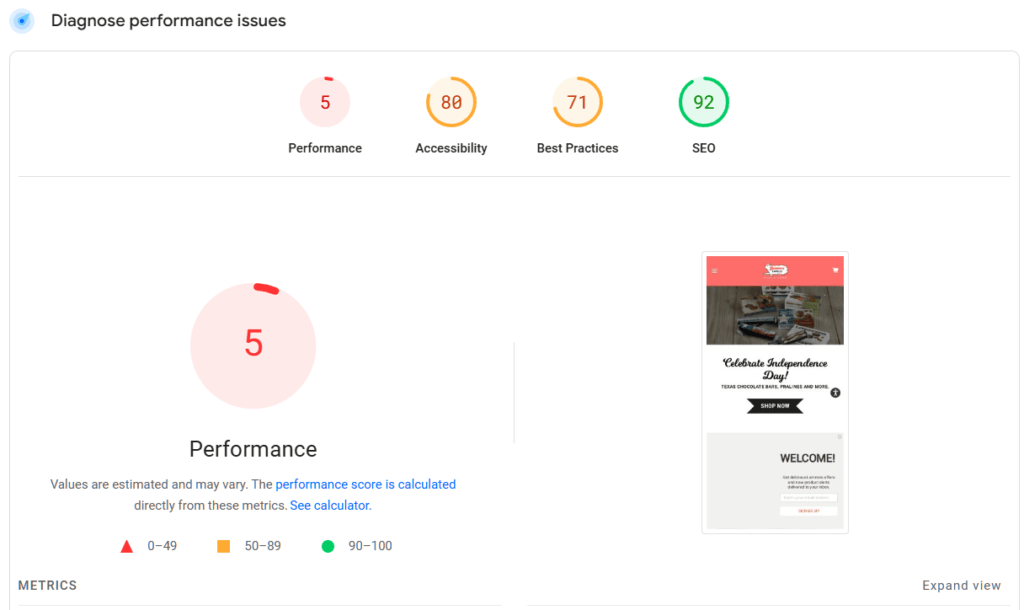Viewport: 1024px width, 610px height.
Task: Click the Best Practices gauge showing 71
Action: click(x=577, y=101)
